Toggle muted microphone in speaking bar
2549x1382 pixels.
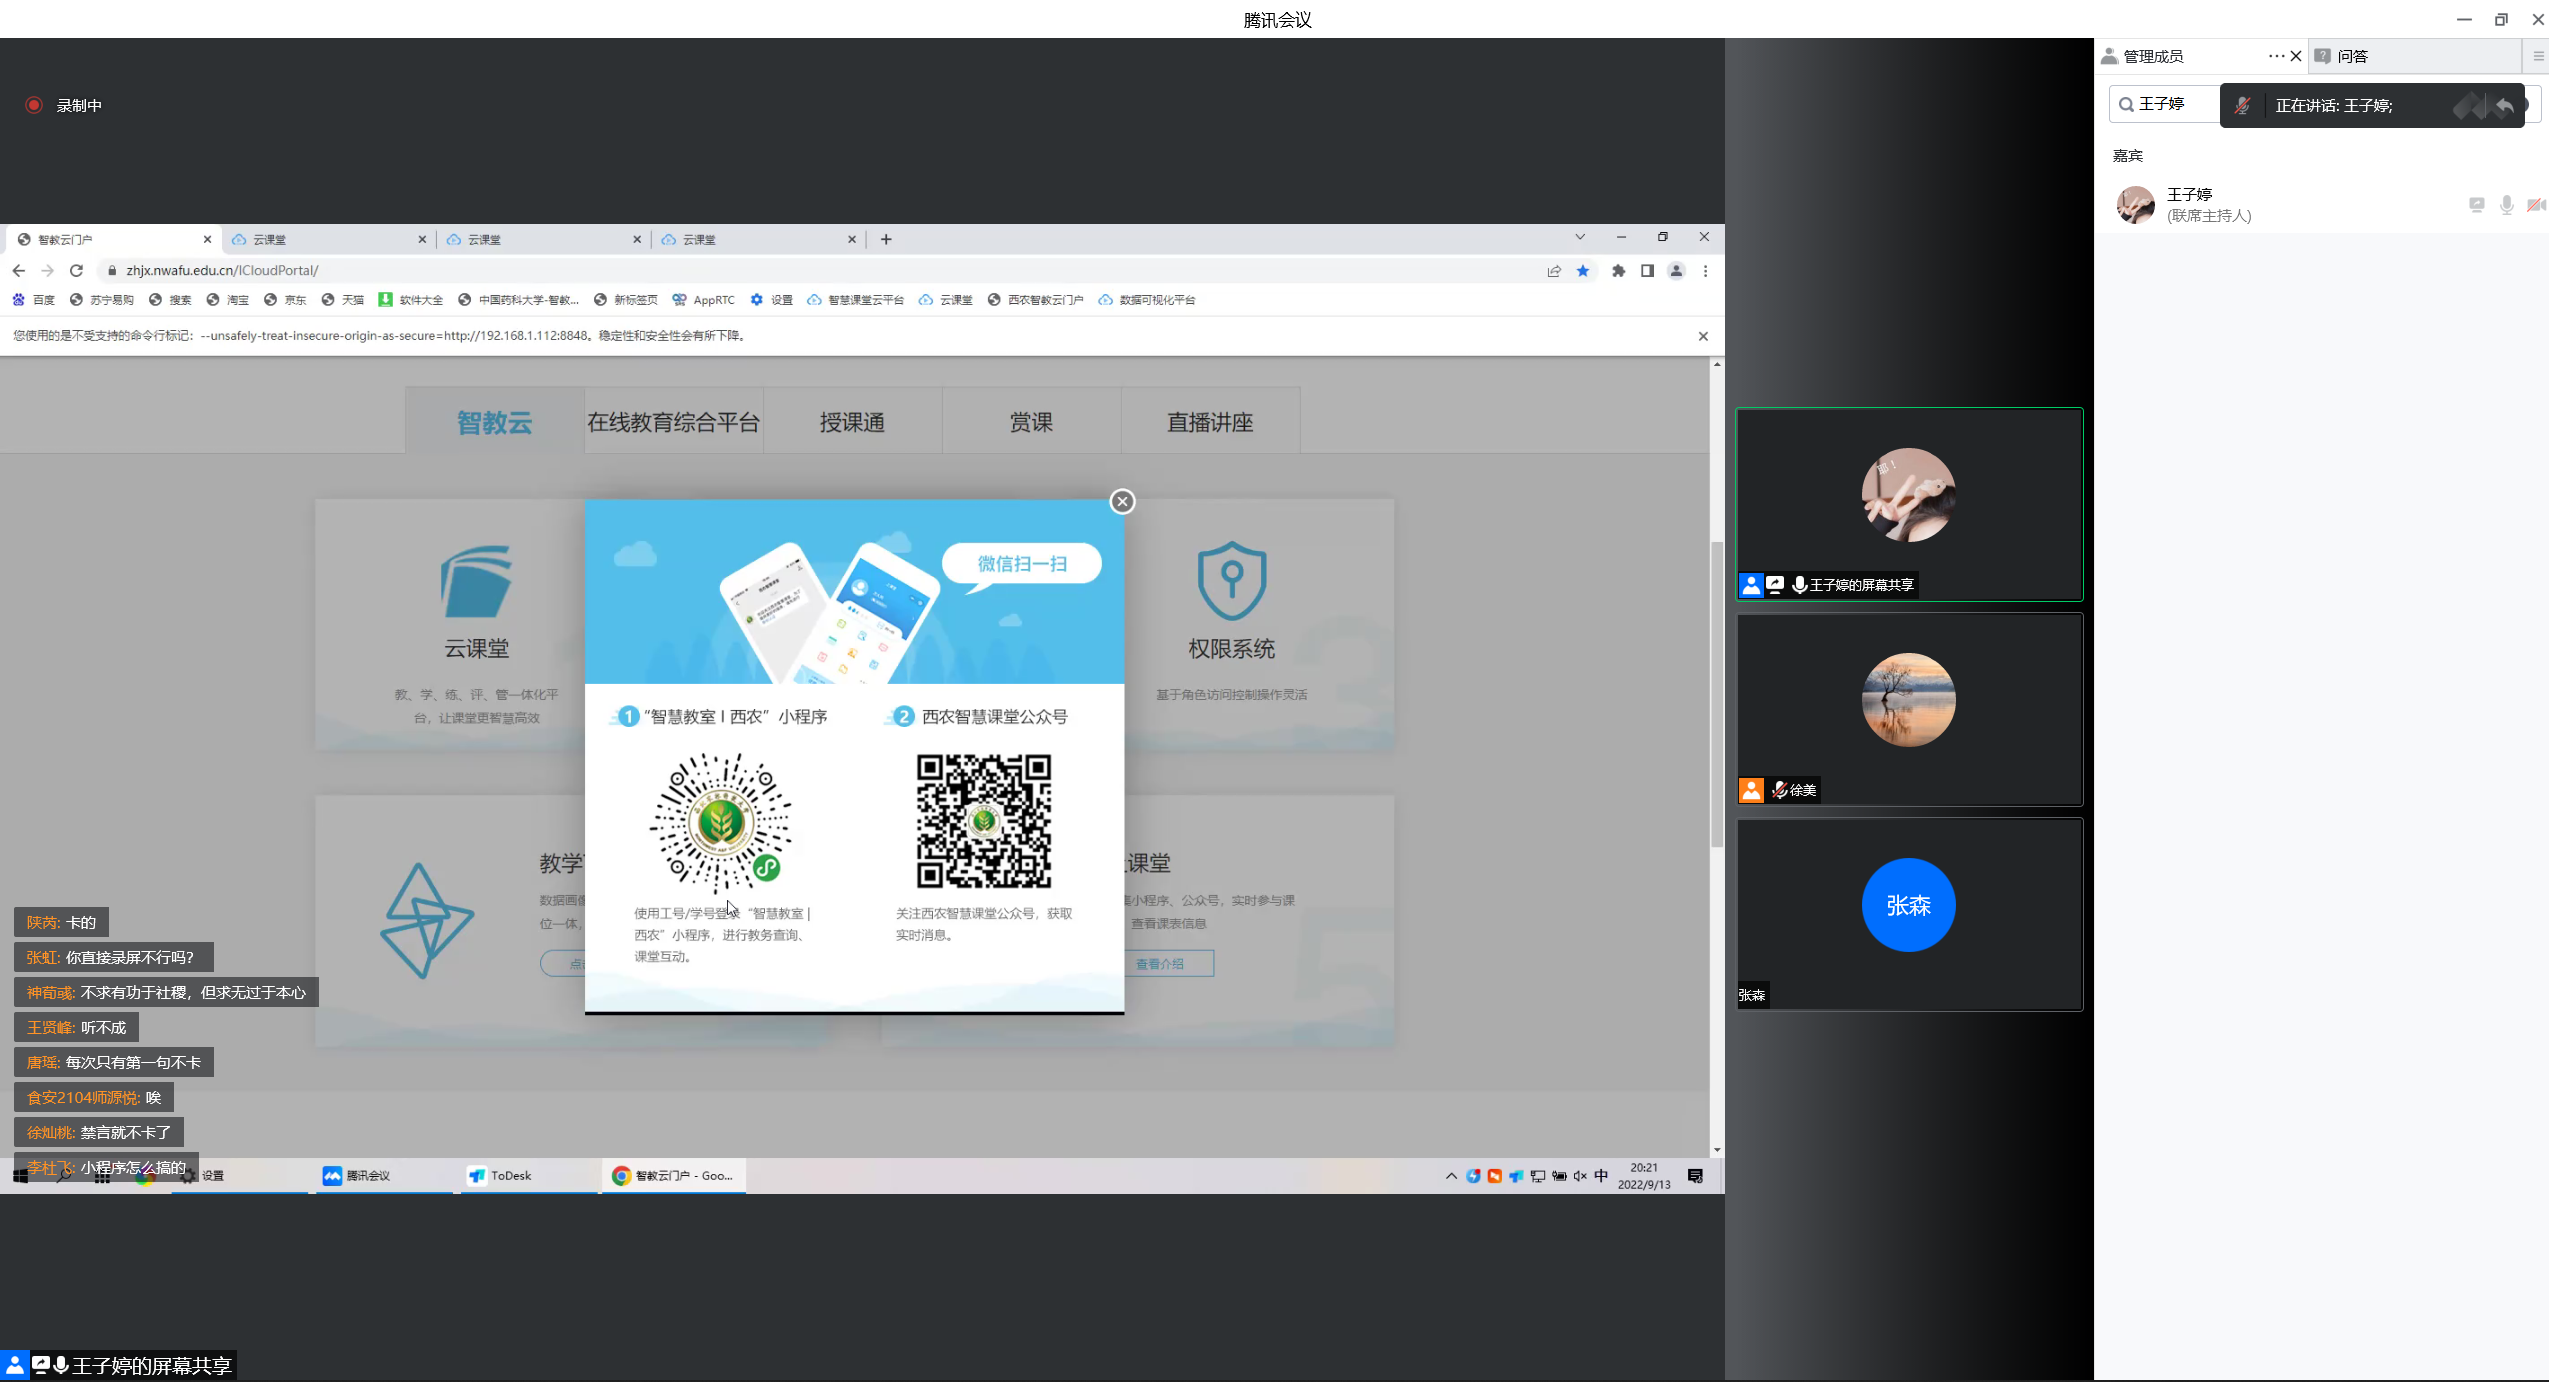pos(2242,105)
